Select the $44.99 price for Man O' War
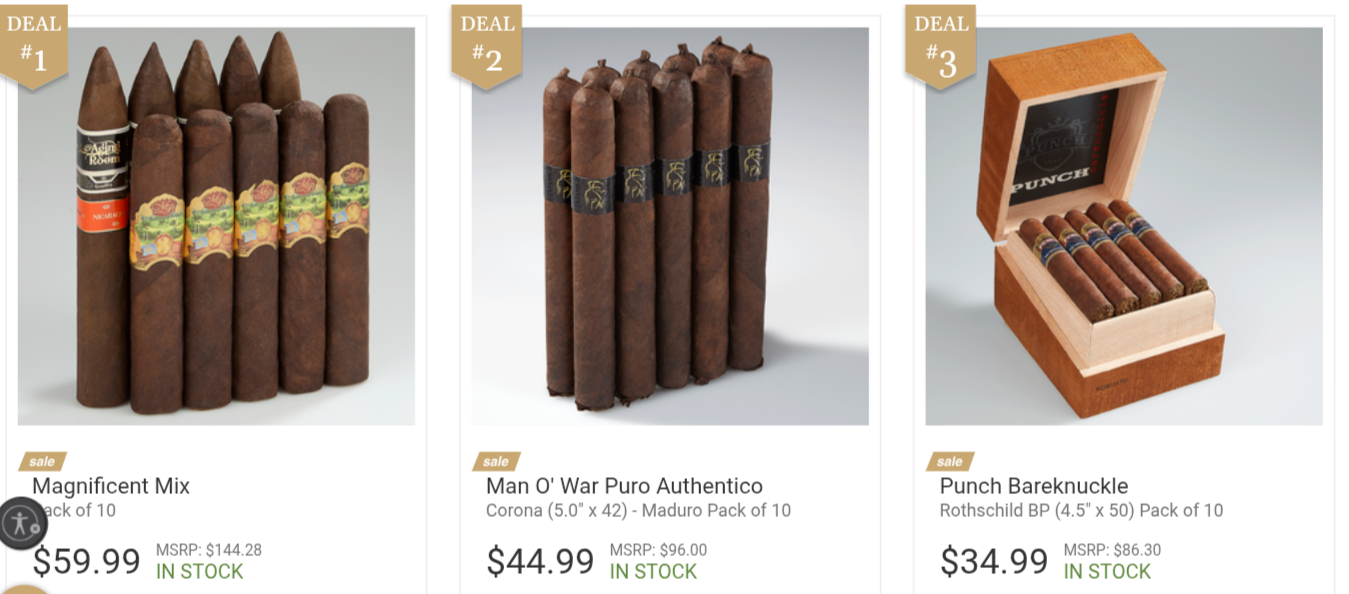Screen dimensions: 1349x594 (540, 561)
